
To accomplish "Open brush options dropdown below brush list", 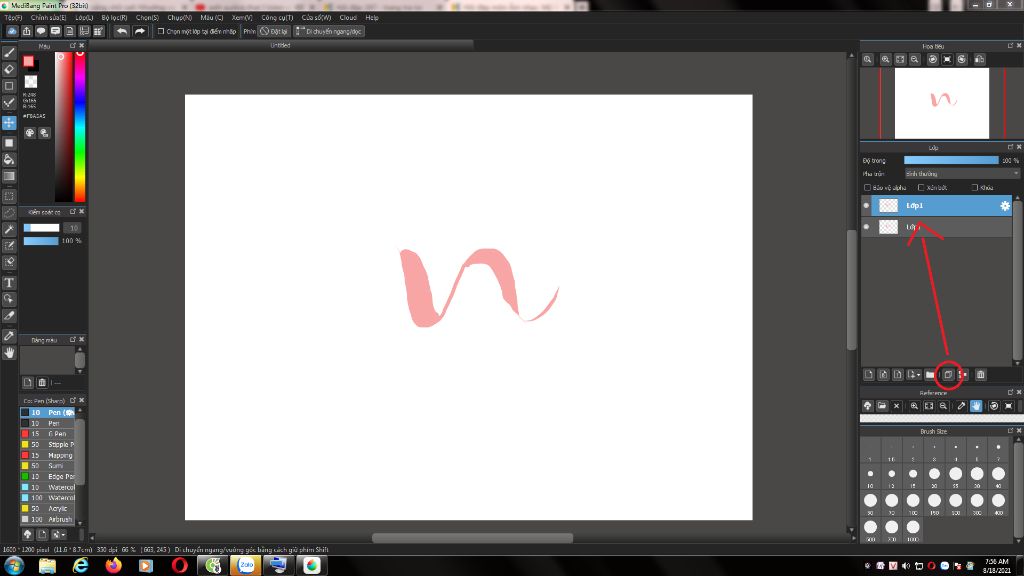I will (58, 535).
